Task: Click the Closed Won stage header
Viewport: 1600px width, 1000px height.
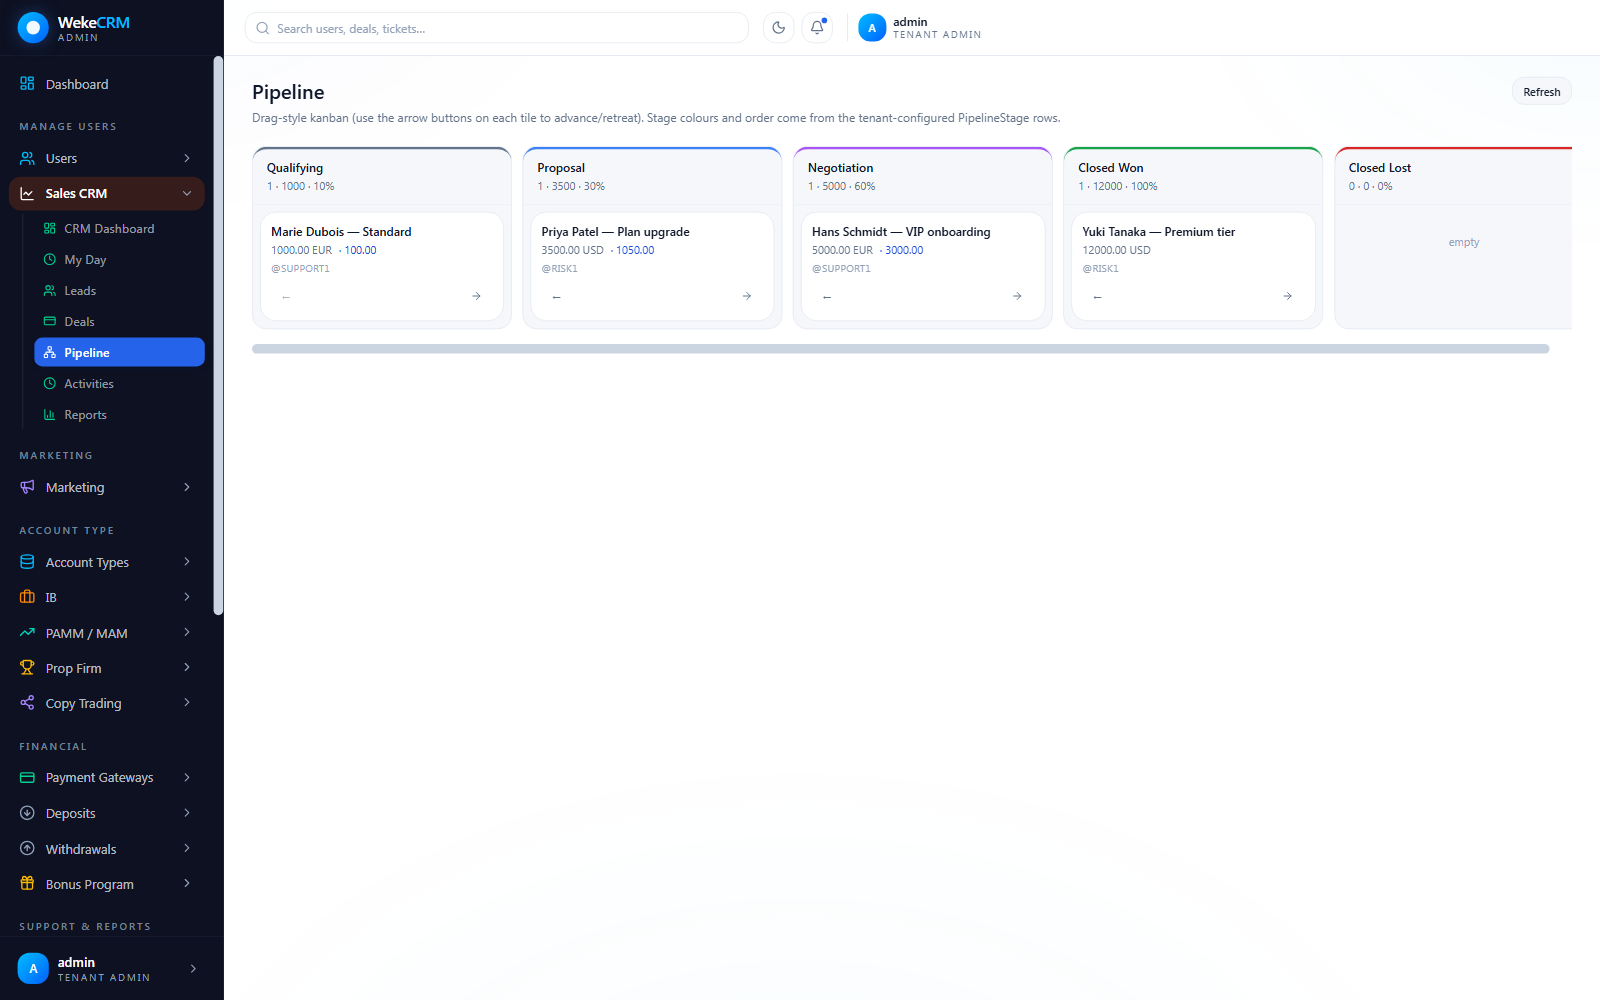Action: (x=1193, y=176)
